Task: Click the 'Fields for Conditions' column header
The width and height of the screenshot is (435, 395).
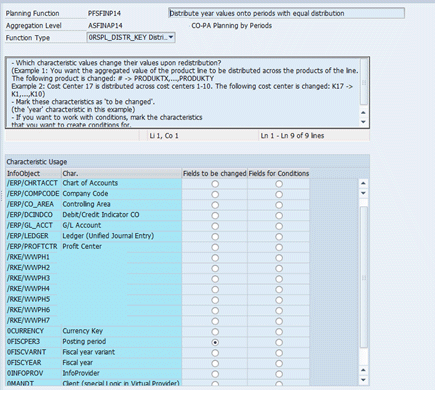Action: click(279, 173)
